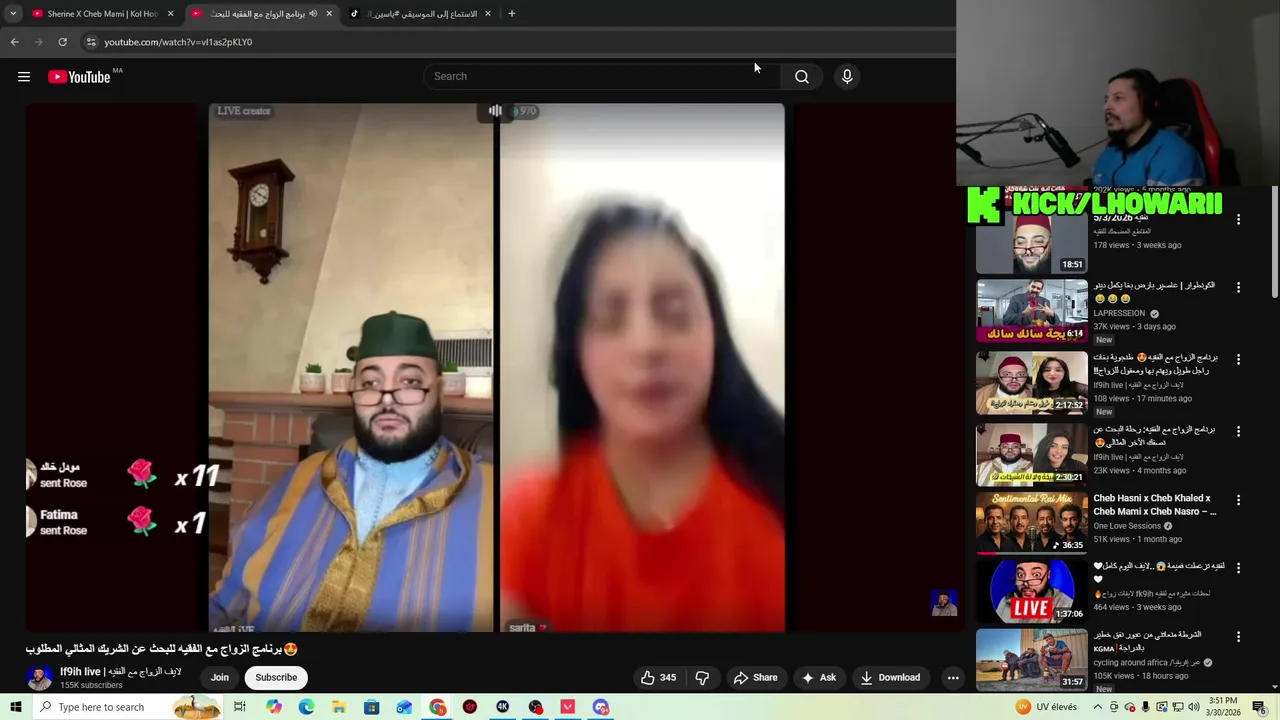Viewport: 1280px width, 720px height.
Task: Switch to Chrome on the taskbar
Action: [x=438, y=707]
